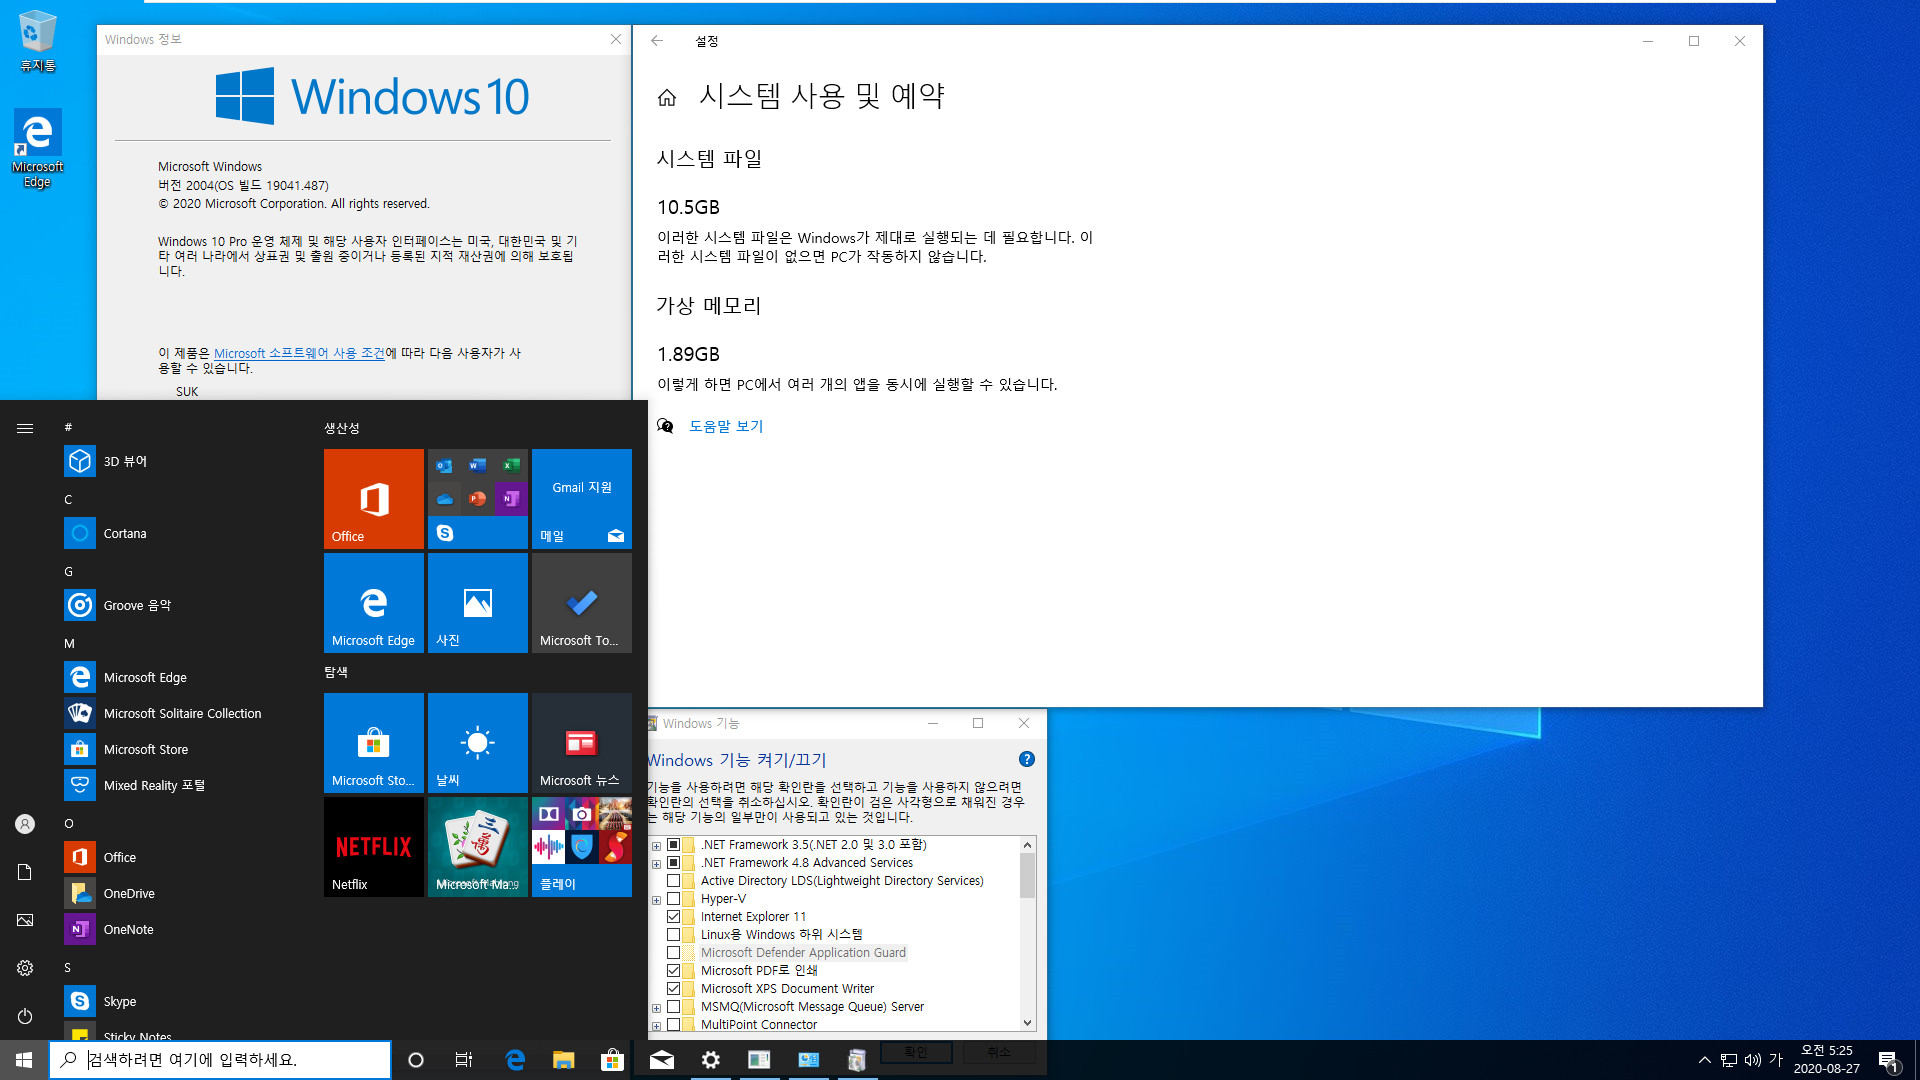This screenshot has width=1920, height=1080.
Task: Expand the .NET Framework 3.5 tree node
Action: pos(656,846)
